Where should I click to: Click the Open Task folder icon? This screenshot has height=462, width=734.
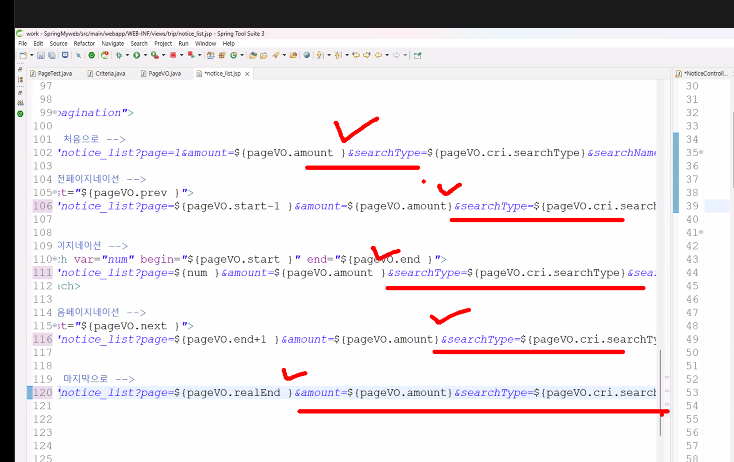[264, 55]
